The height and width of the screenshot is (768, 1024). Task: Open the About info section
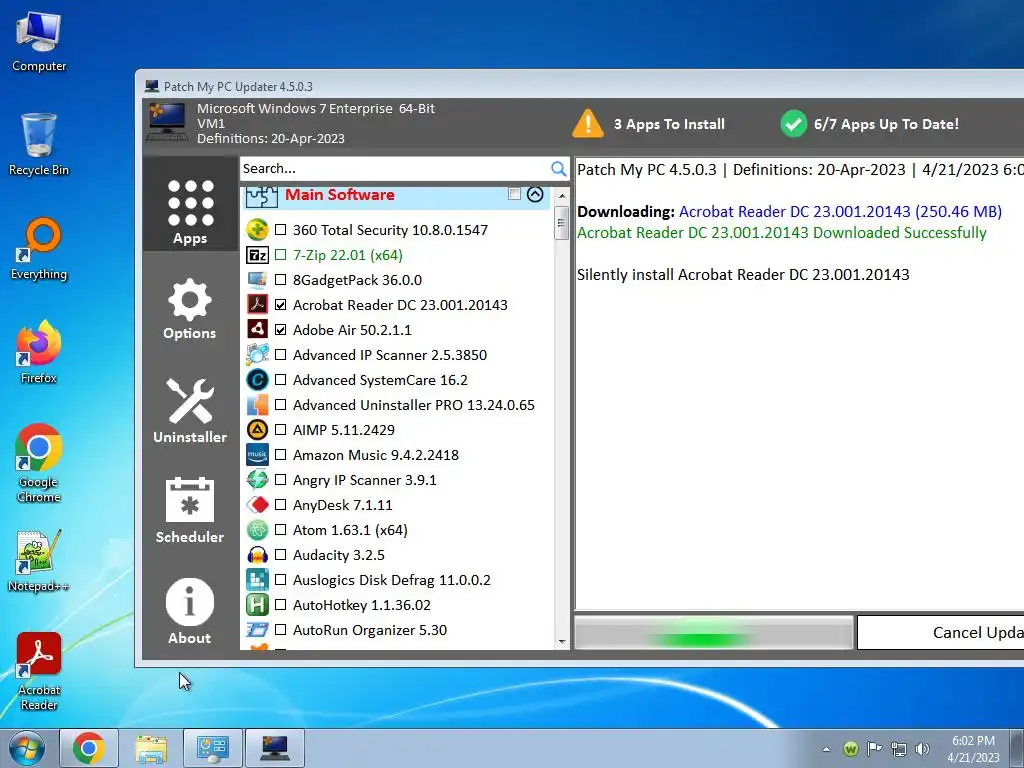(189, 611)
